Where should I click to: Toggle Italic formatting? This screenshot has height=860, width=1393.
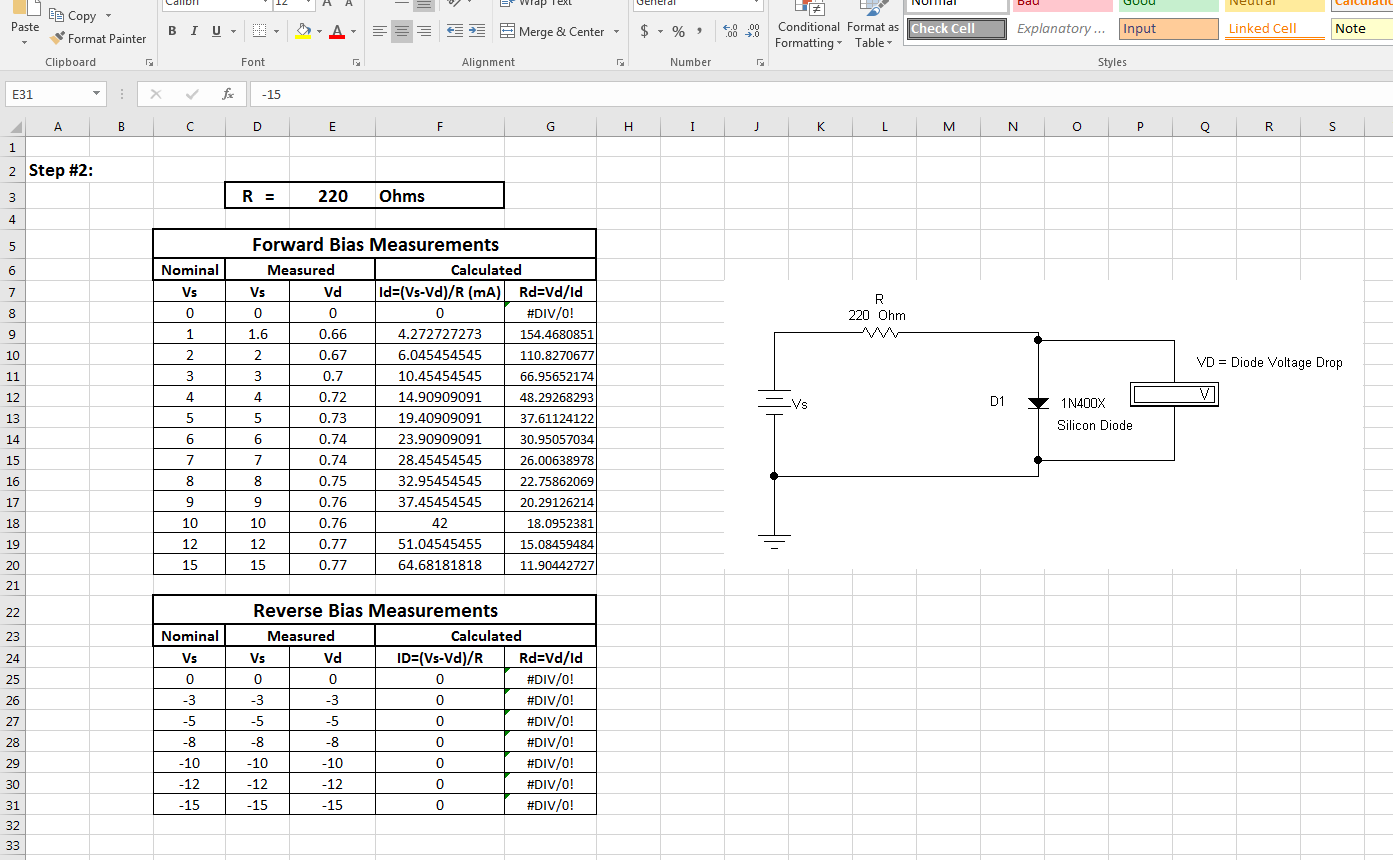tap(194, 32)
